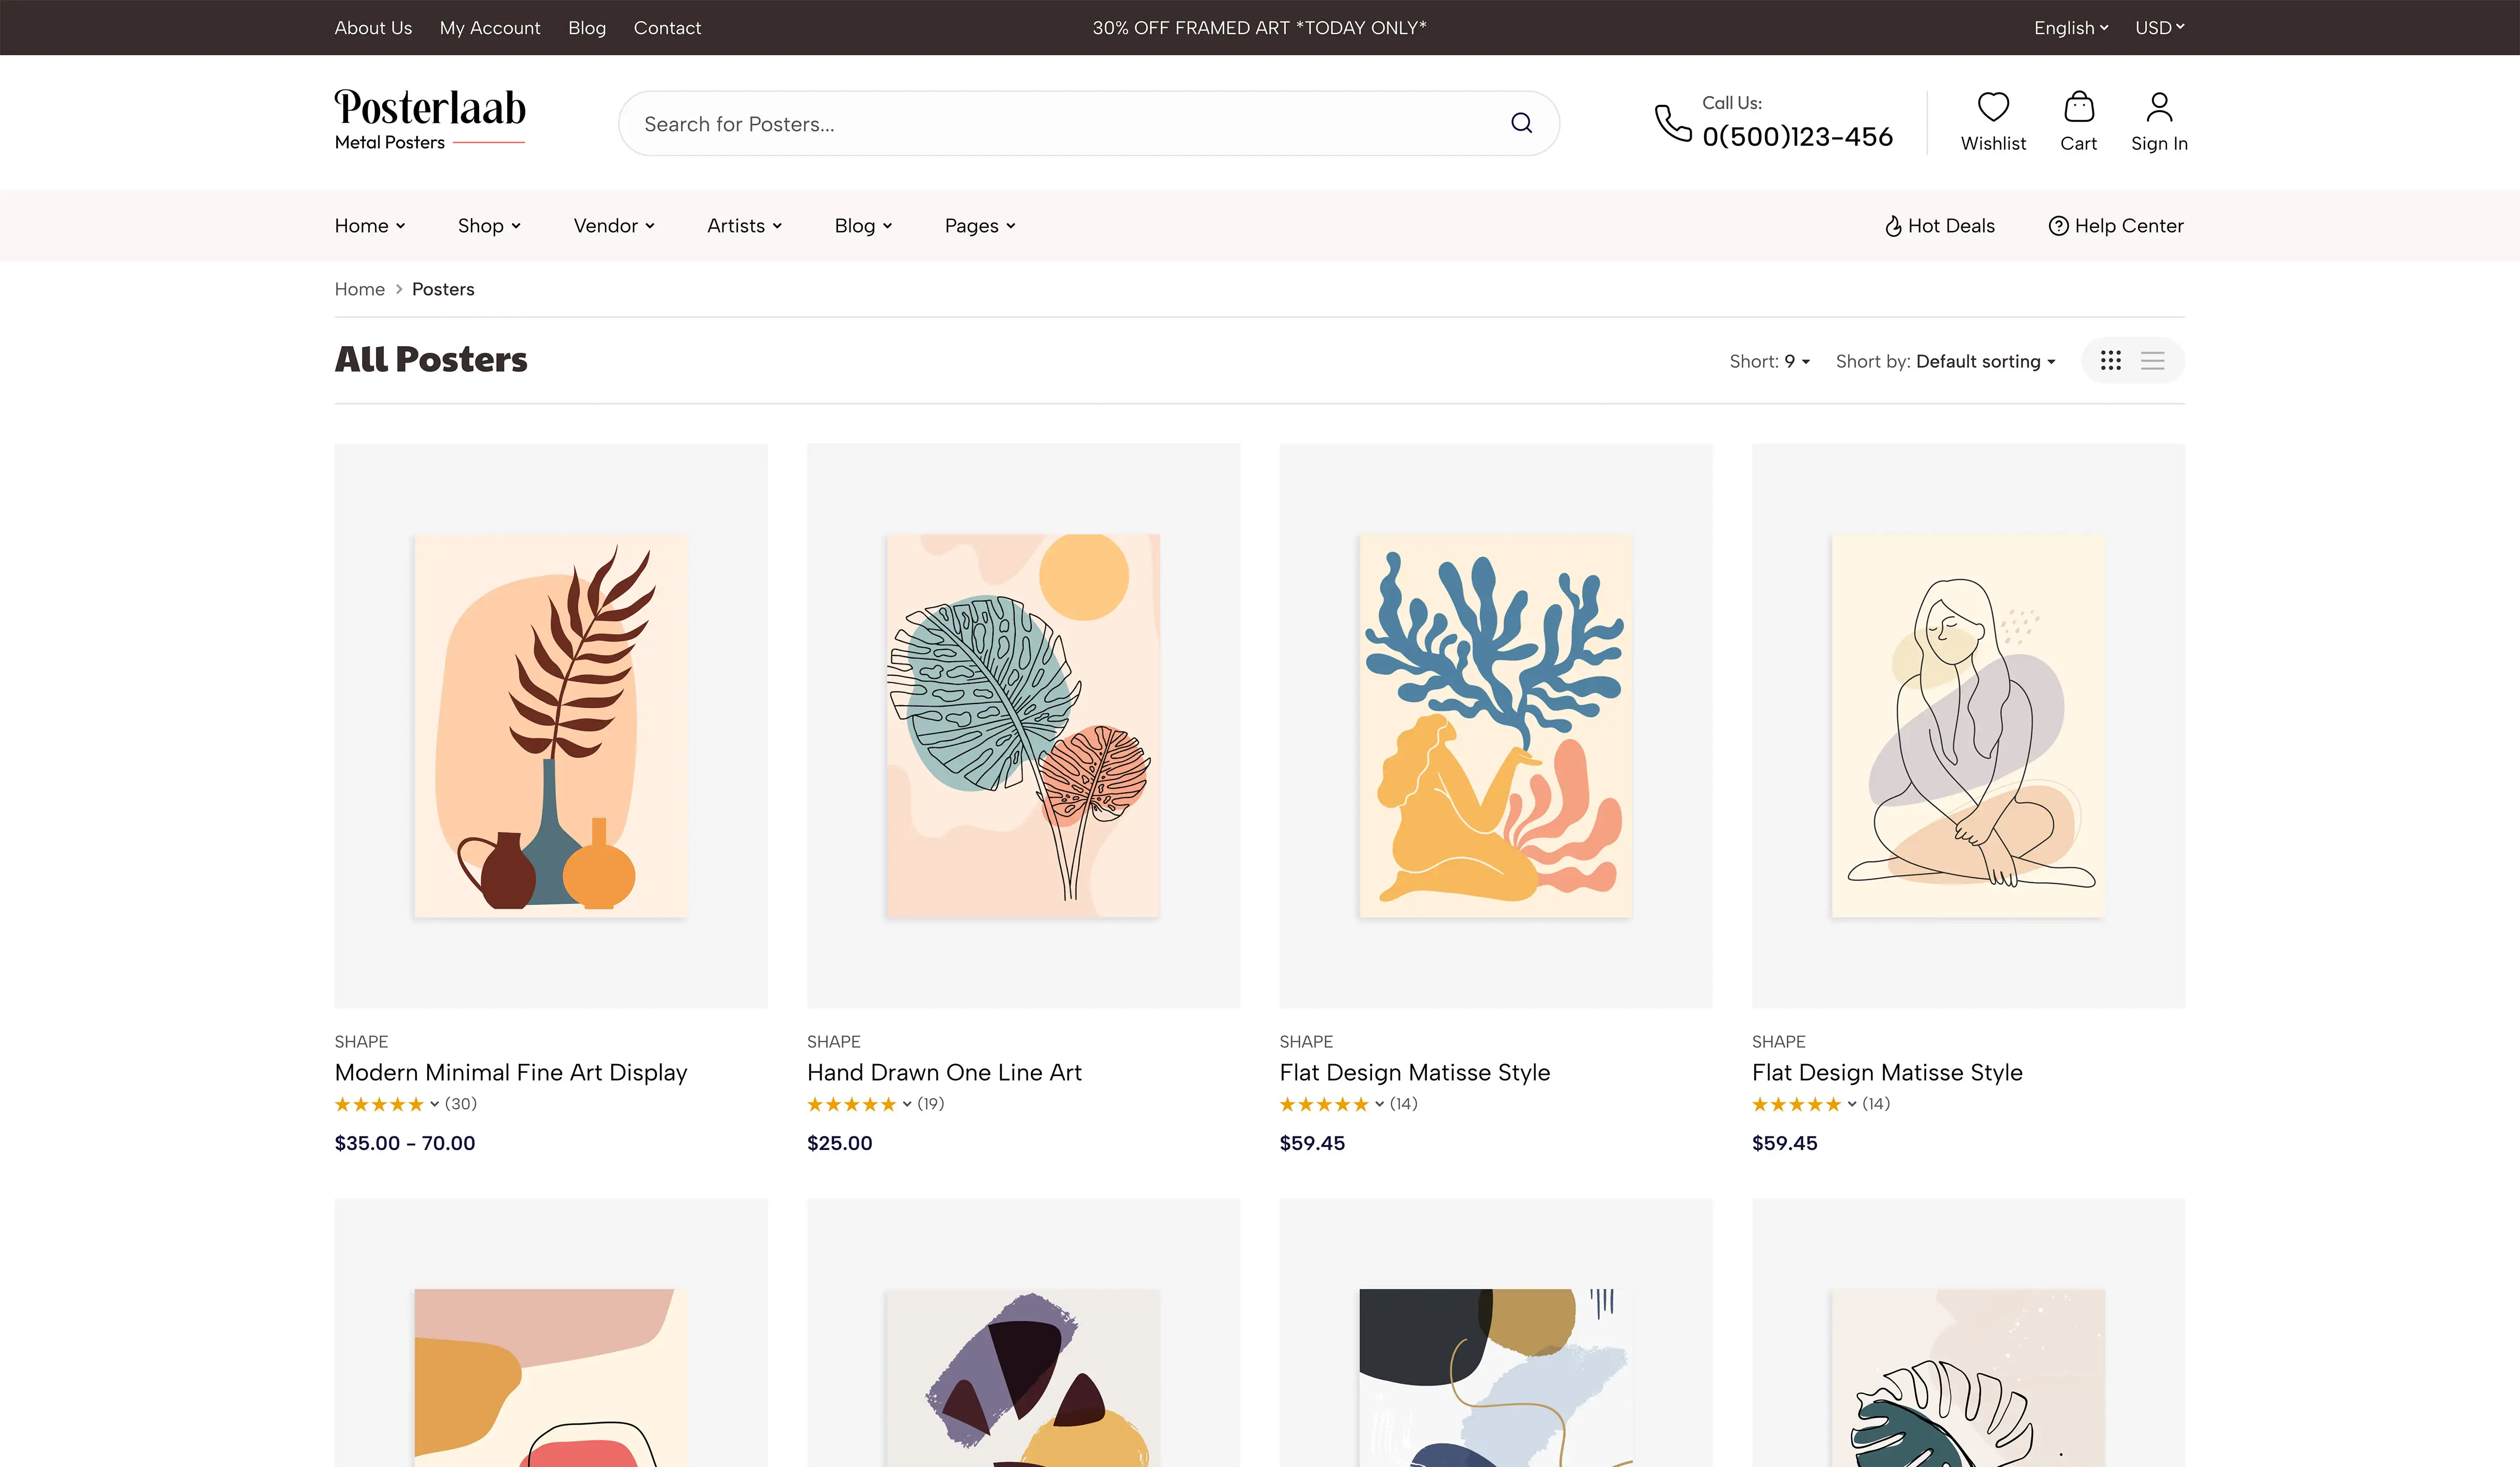Click the 30% off framed art banner

pyautogui.click(x=1259, y=28)
